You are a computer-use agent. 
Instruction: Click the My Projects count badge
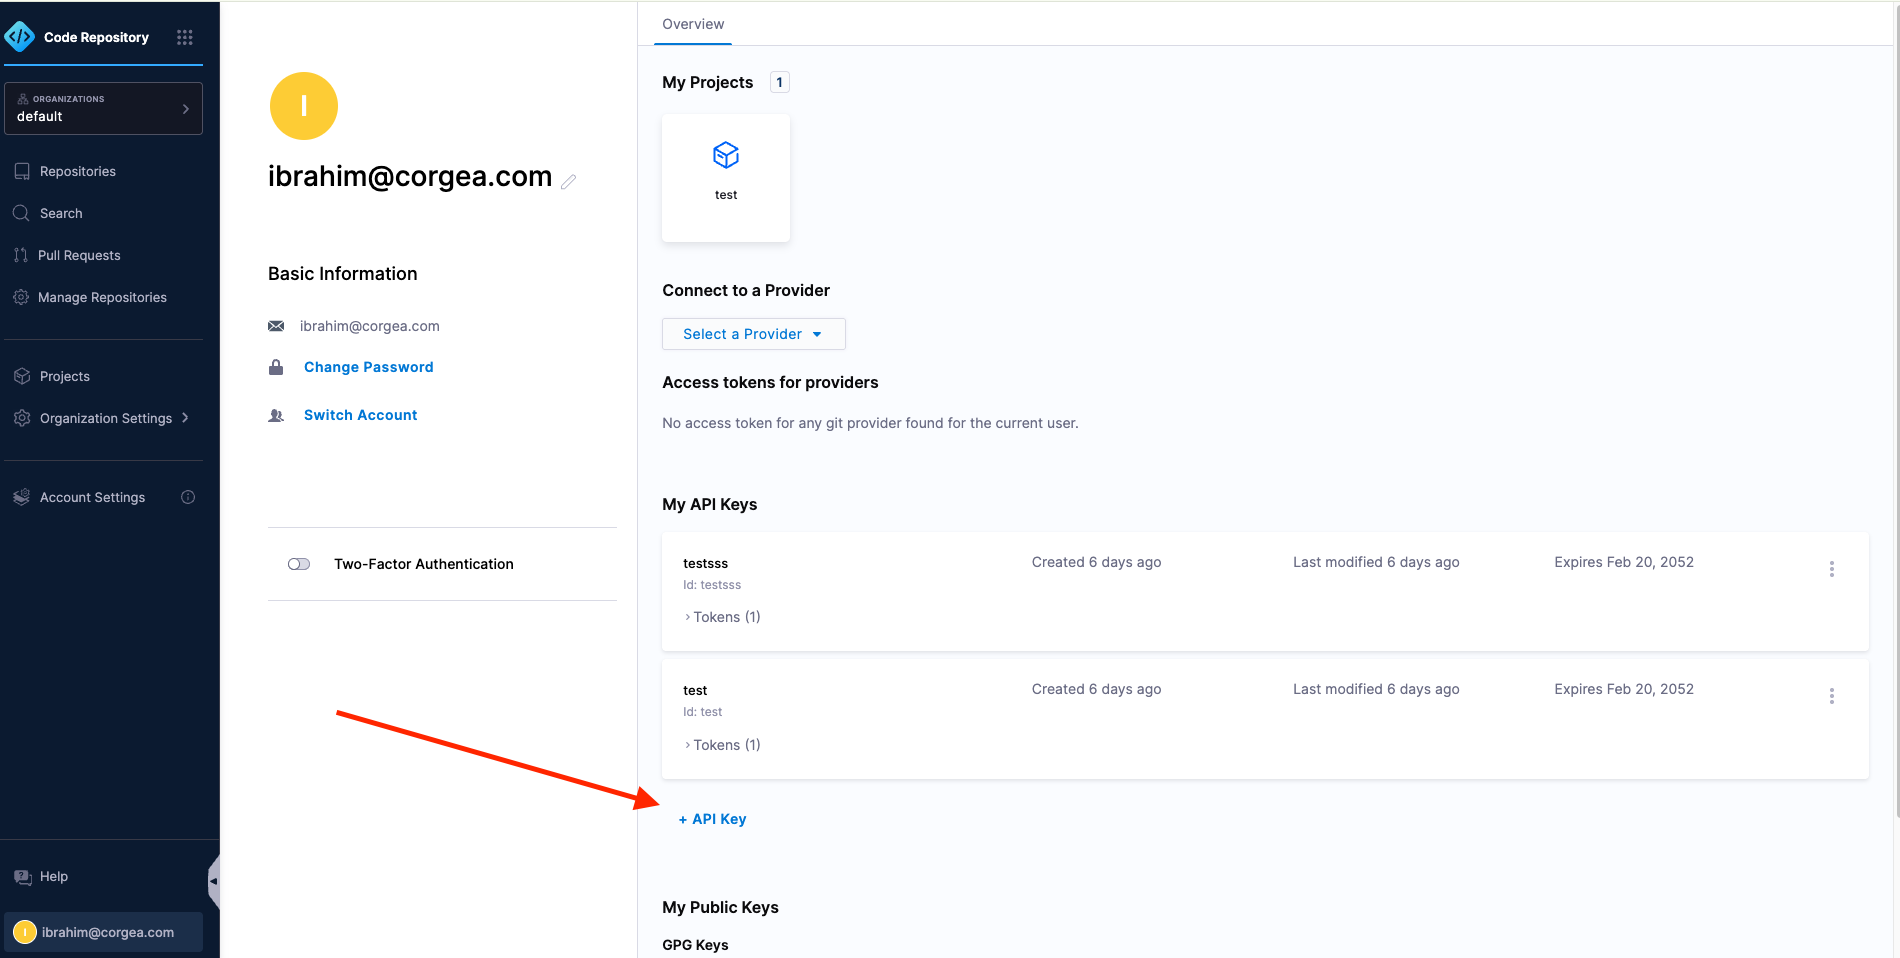coord(779,82)
